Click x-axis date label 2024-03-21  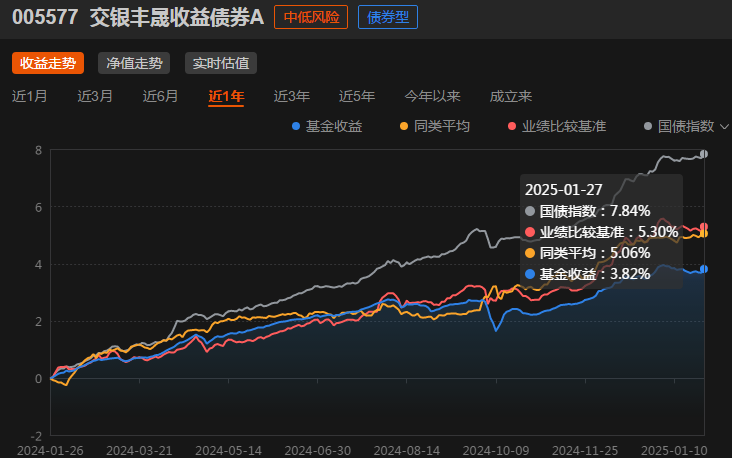(x=139, y=451)
